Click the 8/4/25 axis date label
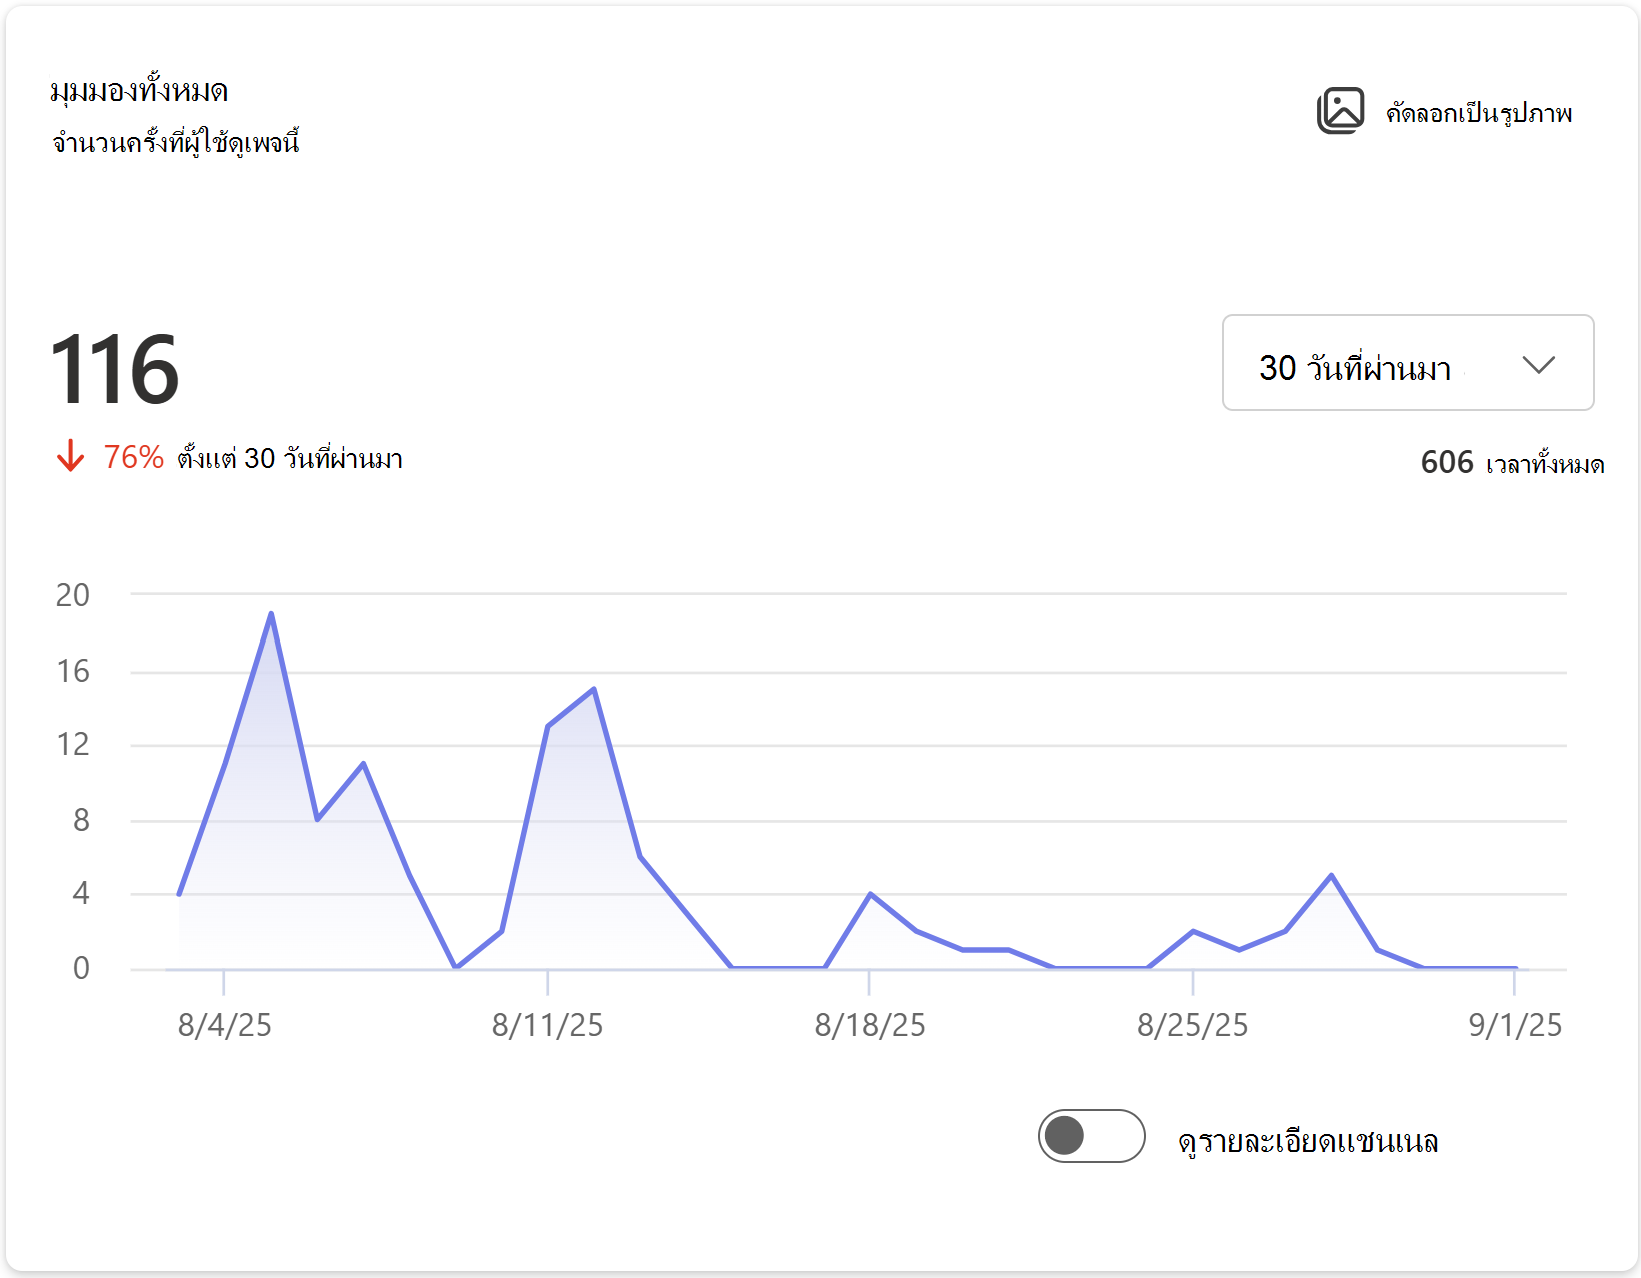The height and width of the screenshot is (1278, 1641). (225, 1025)
